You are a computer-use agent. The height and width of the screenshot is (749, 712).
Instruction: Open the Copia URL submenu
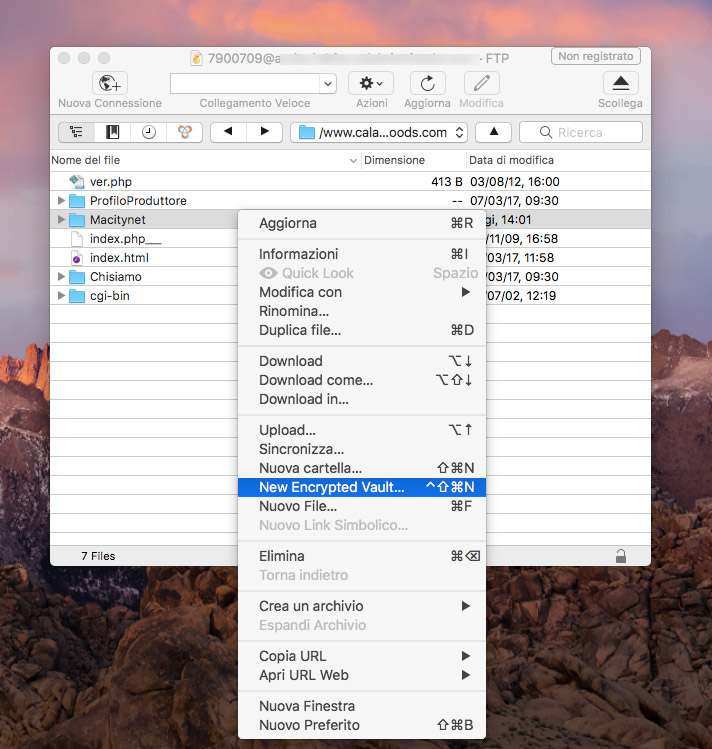point(362,656)
